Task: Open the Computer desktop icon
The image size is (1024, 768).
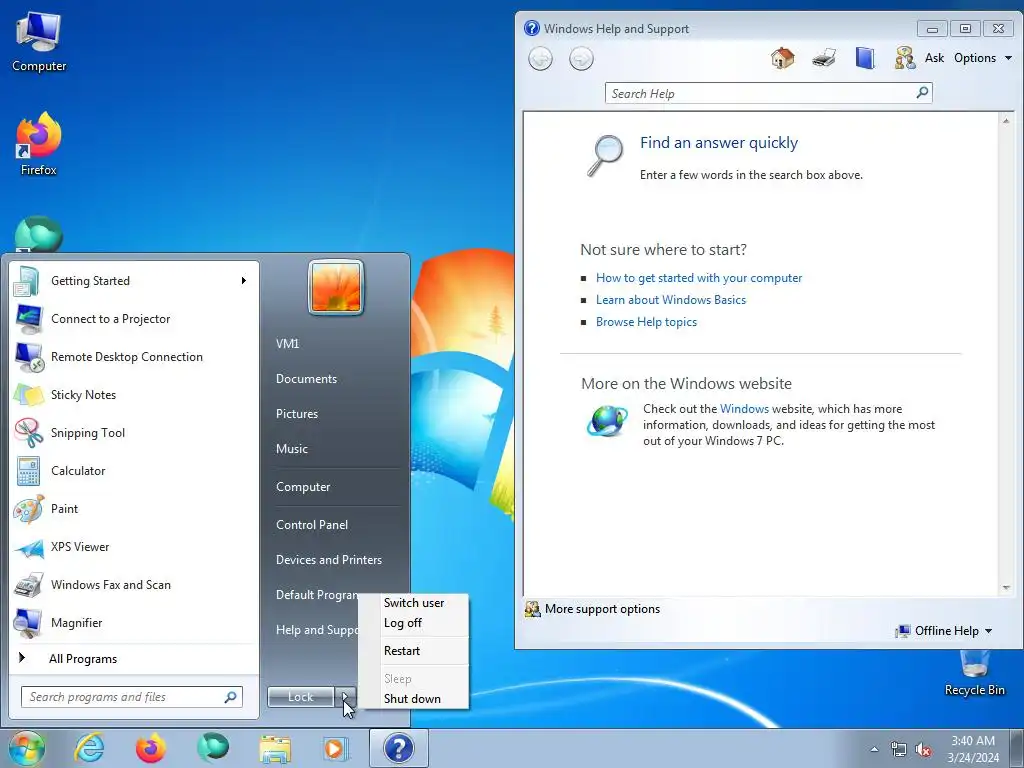Action: pyautogui.click(x=39, y=42)
